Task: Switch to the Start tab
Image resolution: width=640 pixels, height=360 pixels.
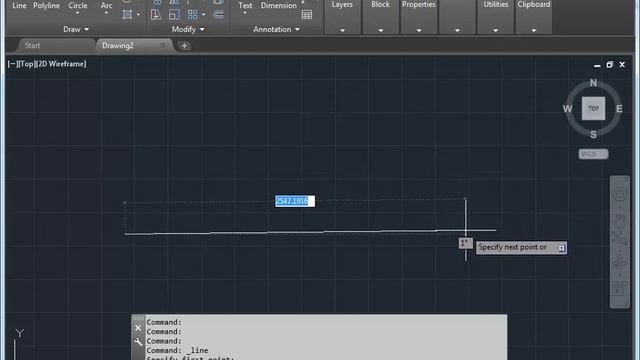Action: [32, 45]
